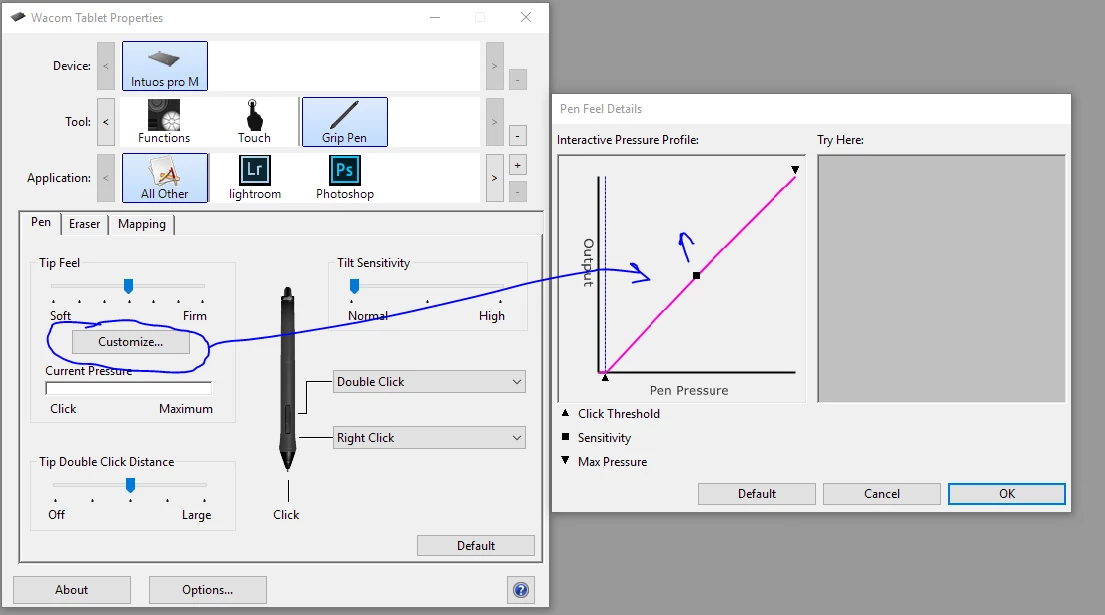Click the grip pen illustration
Viewport: 1105px width, 615px height.
[x=288, y=379]
